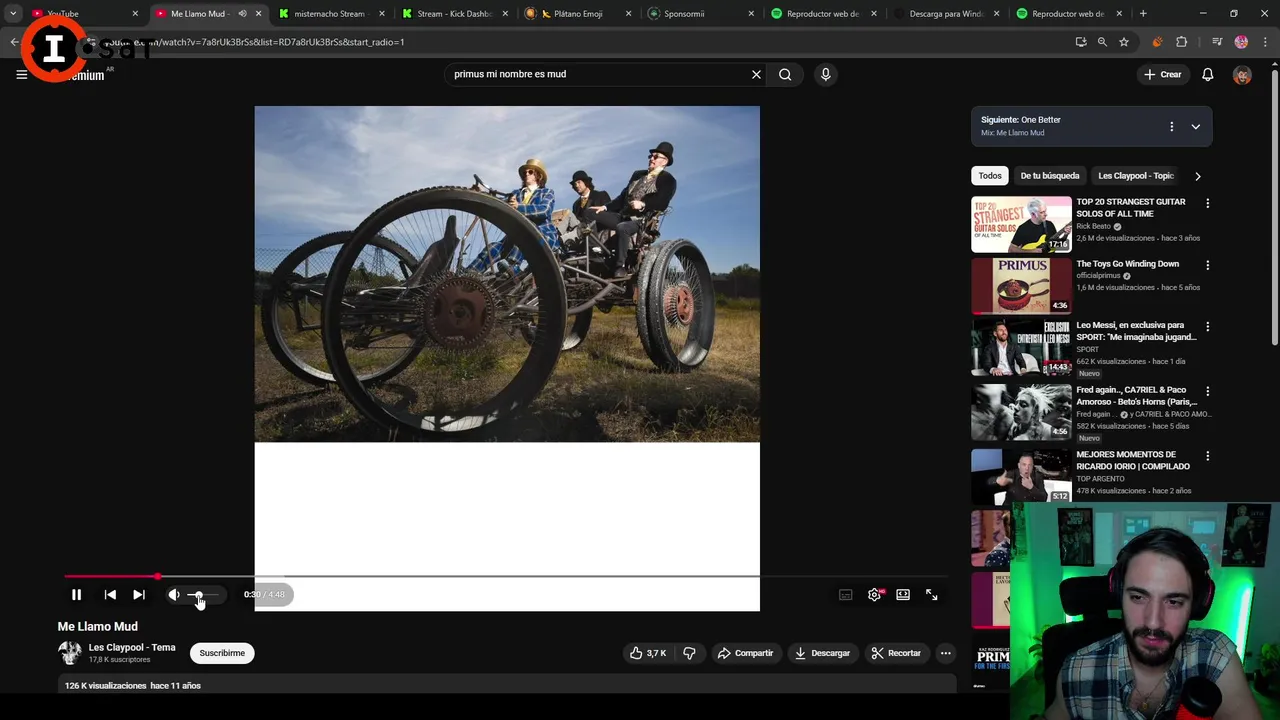Adjust the player volume slider

(x=203, y=595)
